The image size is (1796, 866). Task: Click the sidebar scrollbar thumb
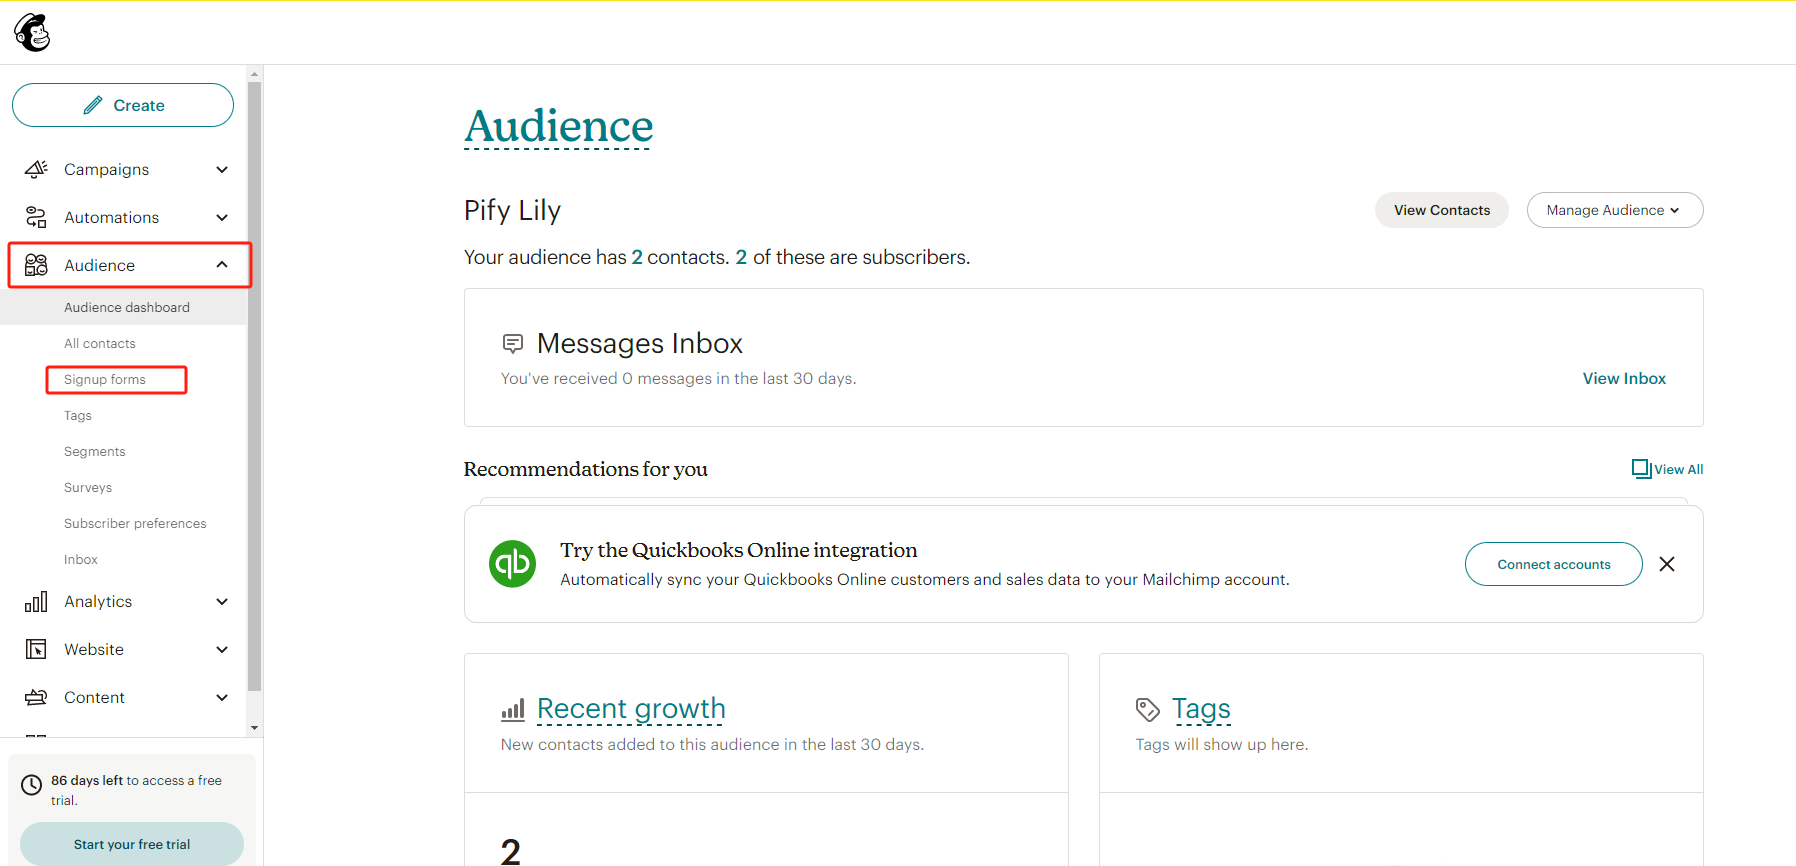click(x=255, y=386)
